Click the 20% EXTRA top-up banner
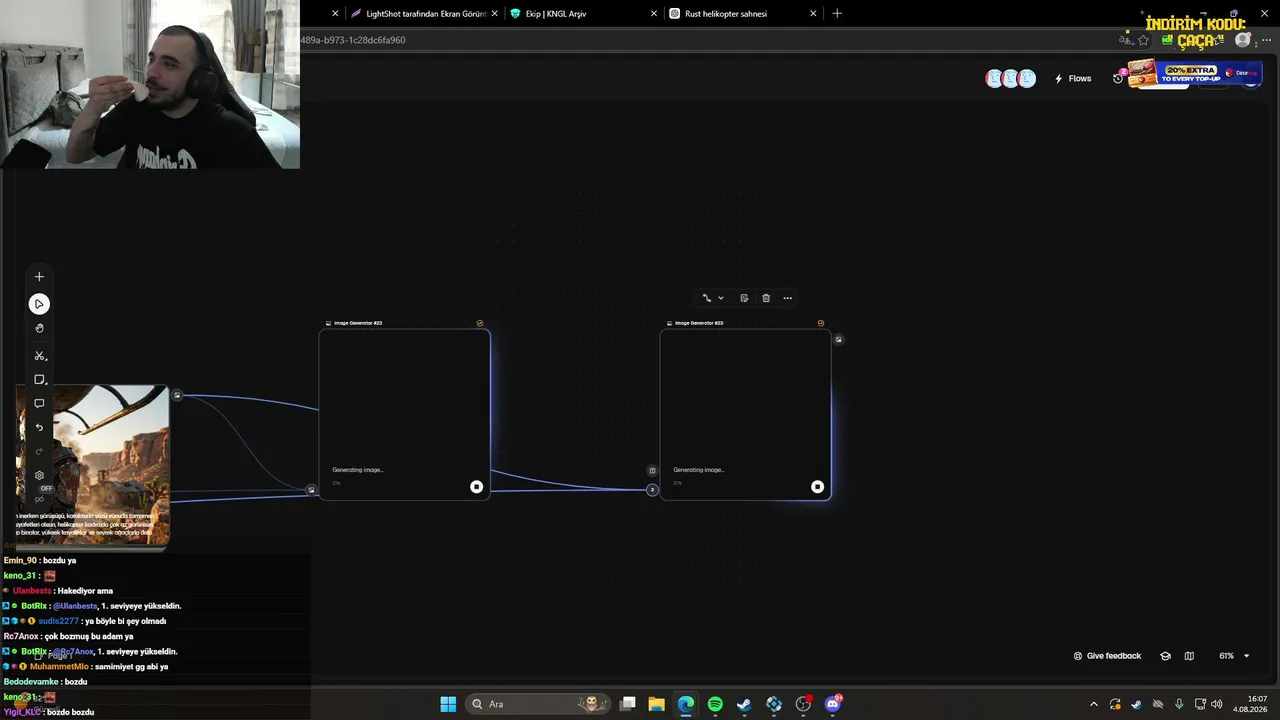 click(1194, 73)
